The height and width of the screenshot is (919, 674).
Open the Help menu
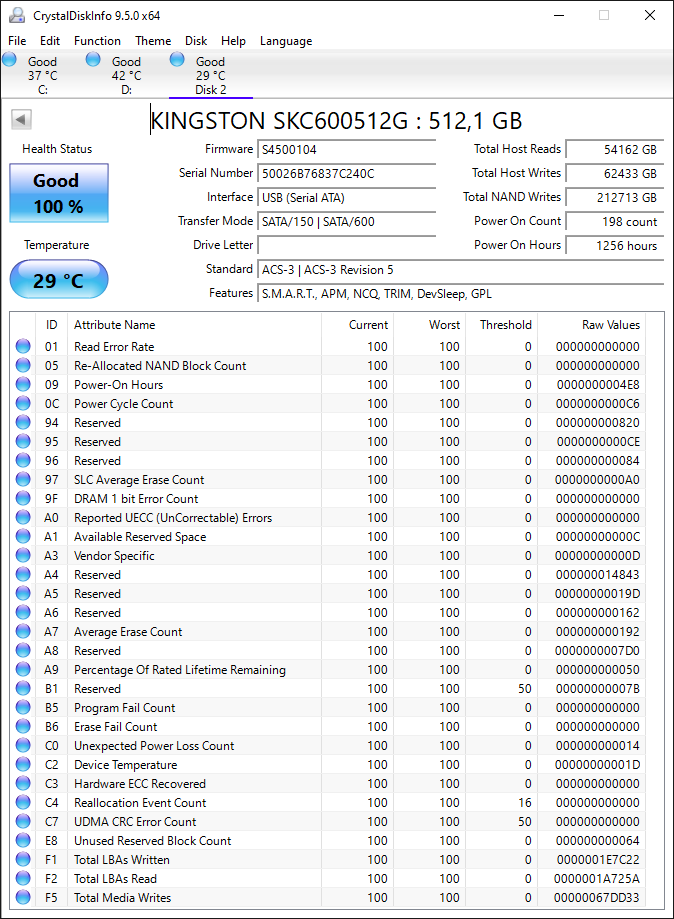(x=233, y=41)
